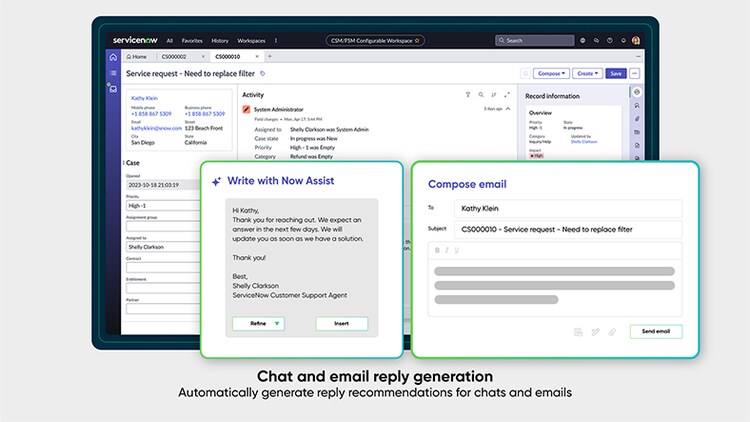This screenshot has width=750, height=422.
Task: Open the more actions ellipsis beside Save
Action: [634, 74]
